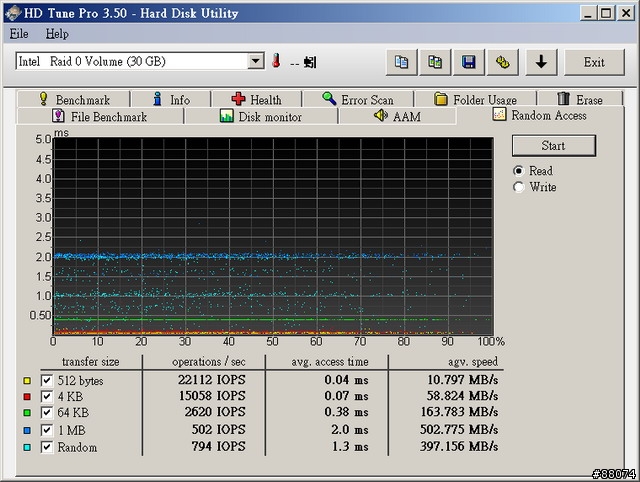This screenshot has width=640, height=482.
Task: Uncheck the 4 KB checkbox
Action: tap(47, 397)
